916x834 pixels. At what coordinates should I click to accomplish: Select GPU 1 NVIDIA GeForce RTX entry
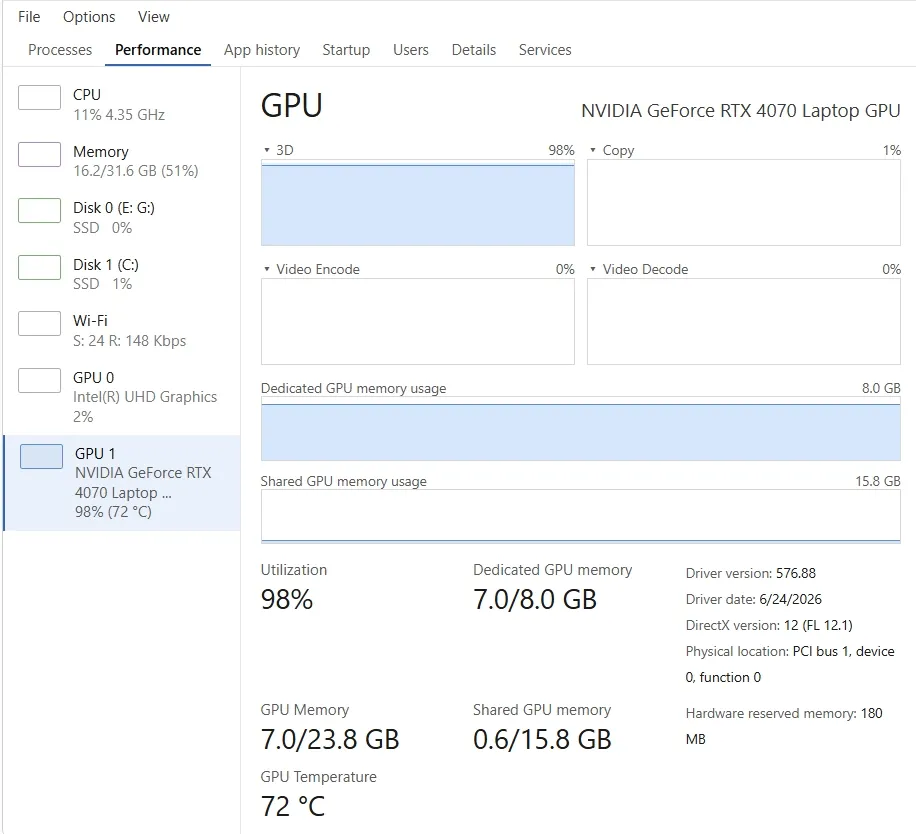tap(122, 483)
